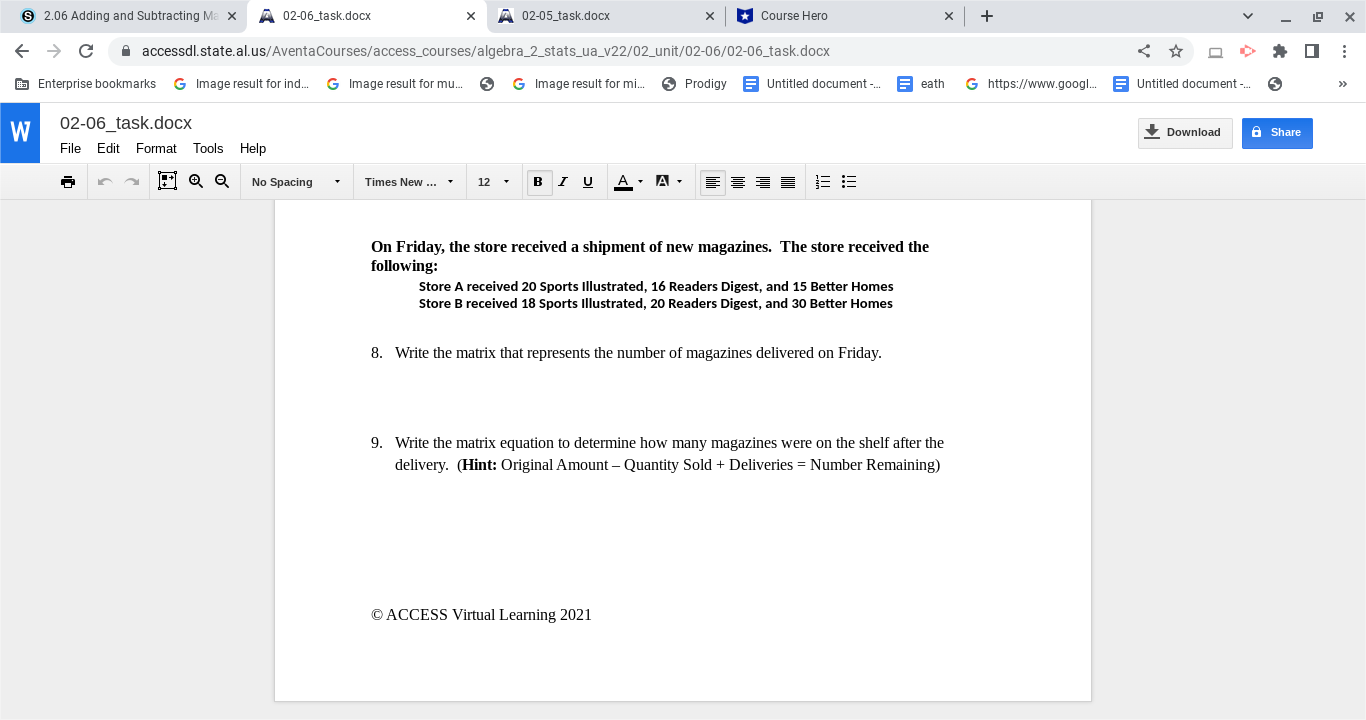1366x720 pixels.
Task: Center align the text
Action: click(738, 182)
